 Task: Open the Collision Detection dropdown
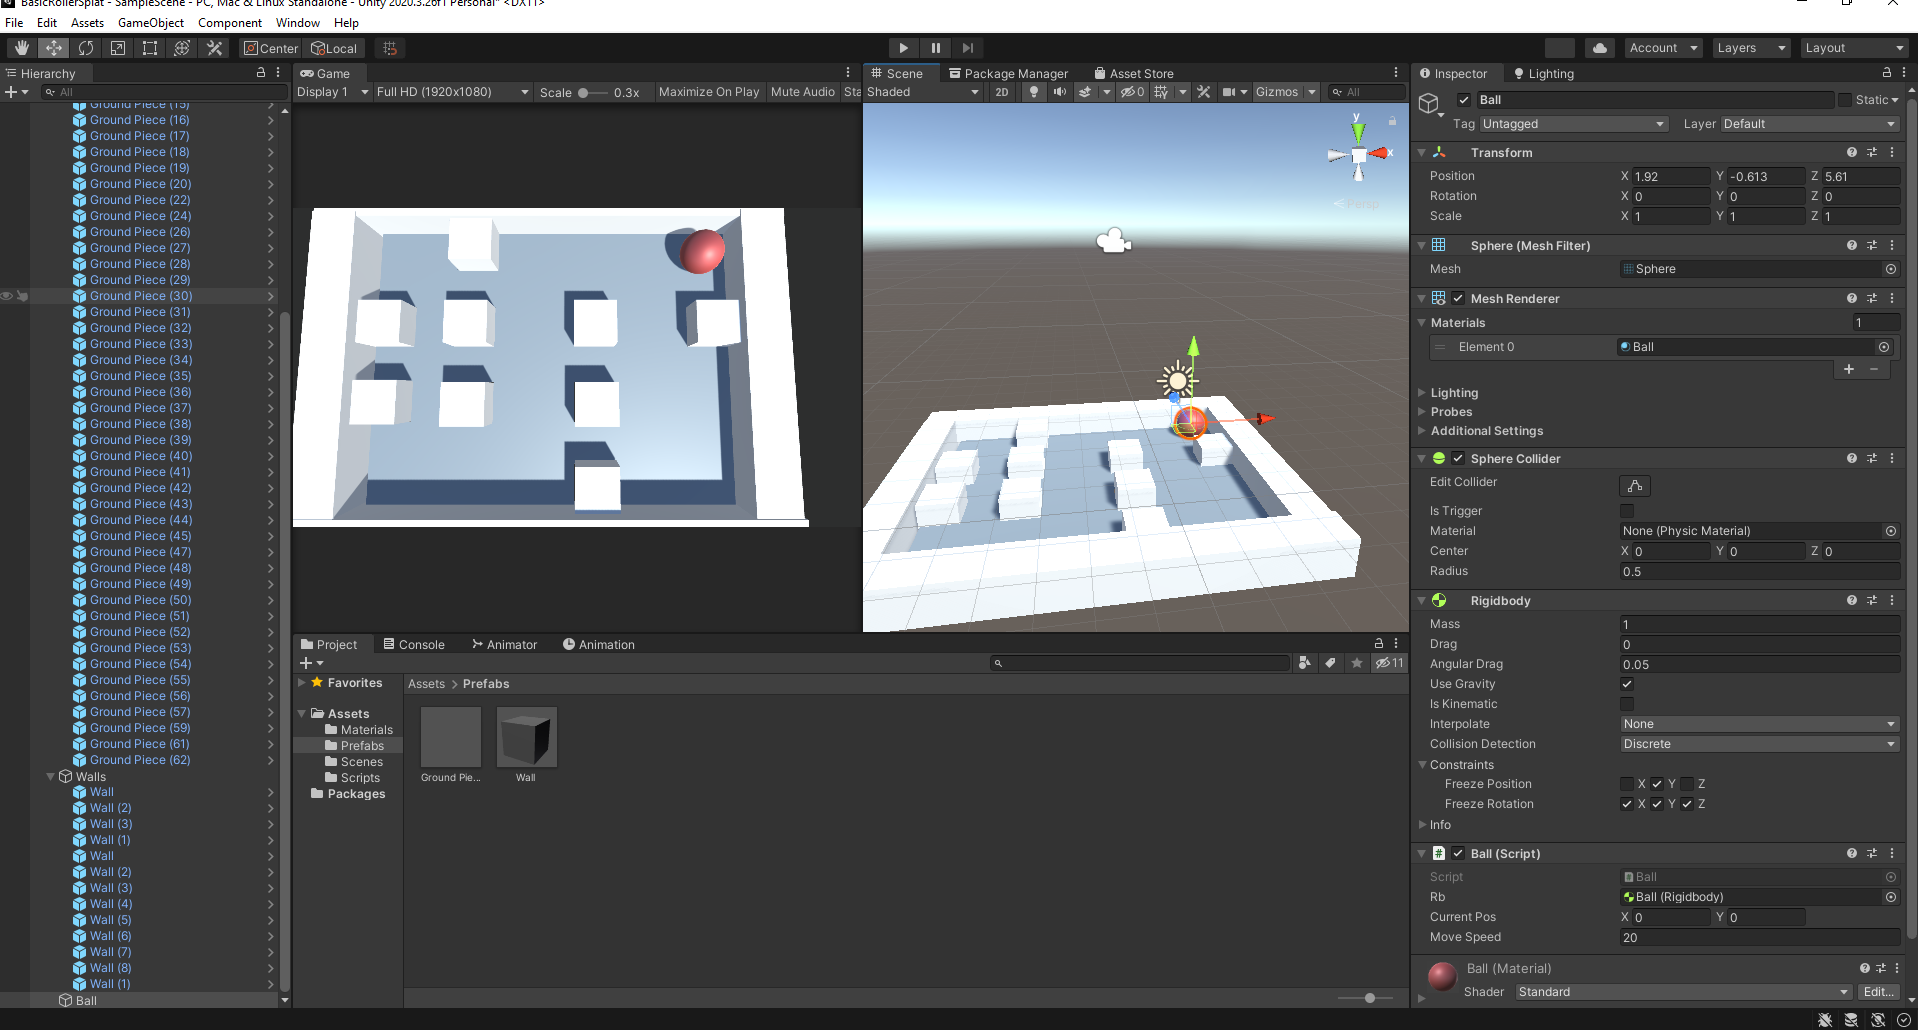pyautogui.click(x=1759, y=744)
